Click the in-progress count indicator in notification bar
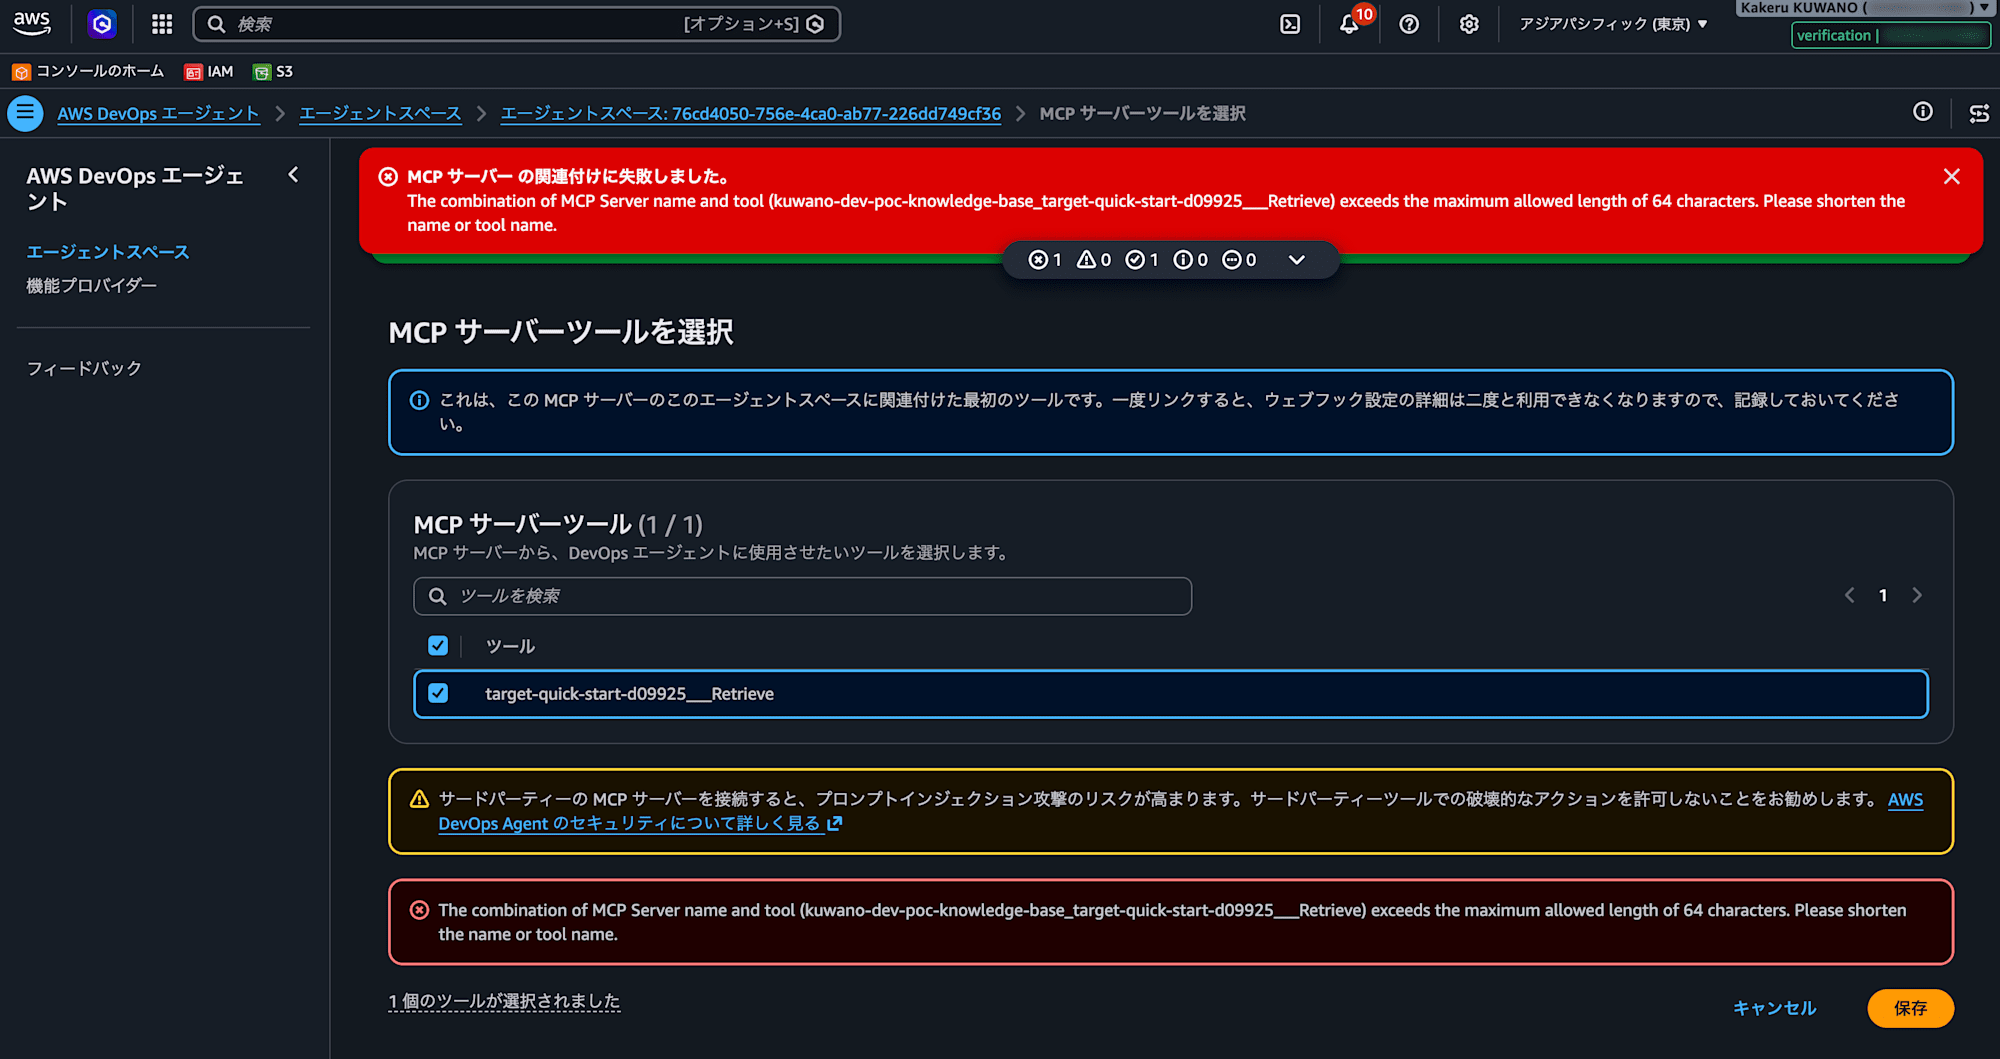The height and width of the screenshot is (1059, 2000). click(1239, 260)
